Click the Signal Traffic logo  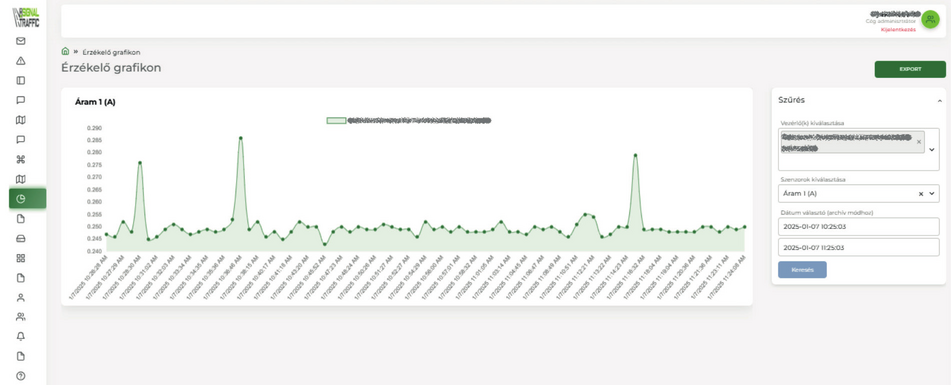coord(26,18)
